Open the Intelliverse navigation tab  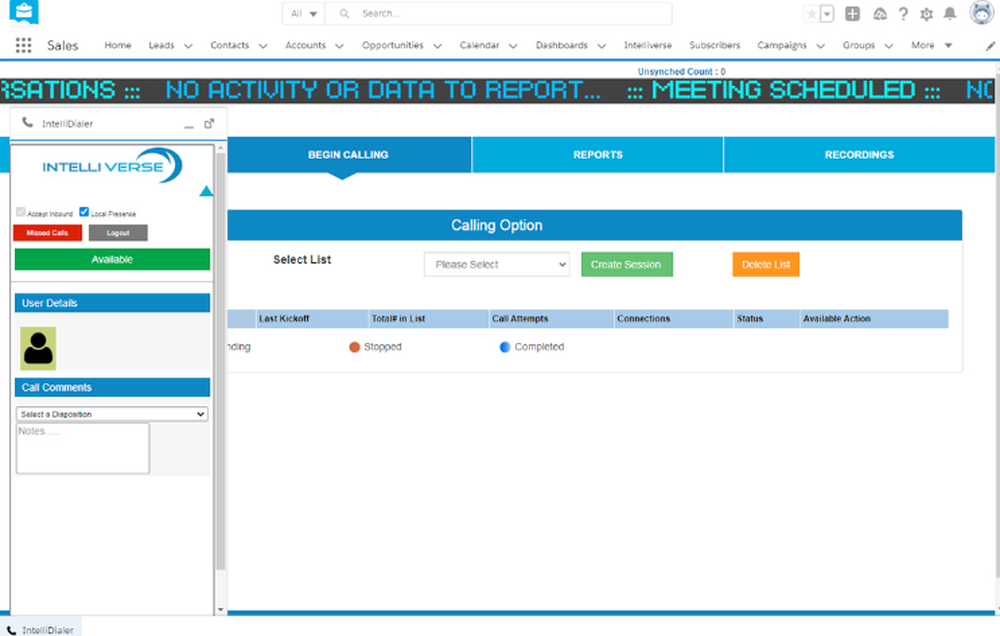click(648, 45)
